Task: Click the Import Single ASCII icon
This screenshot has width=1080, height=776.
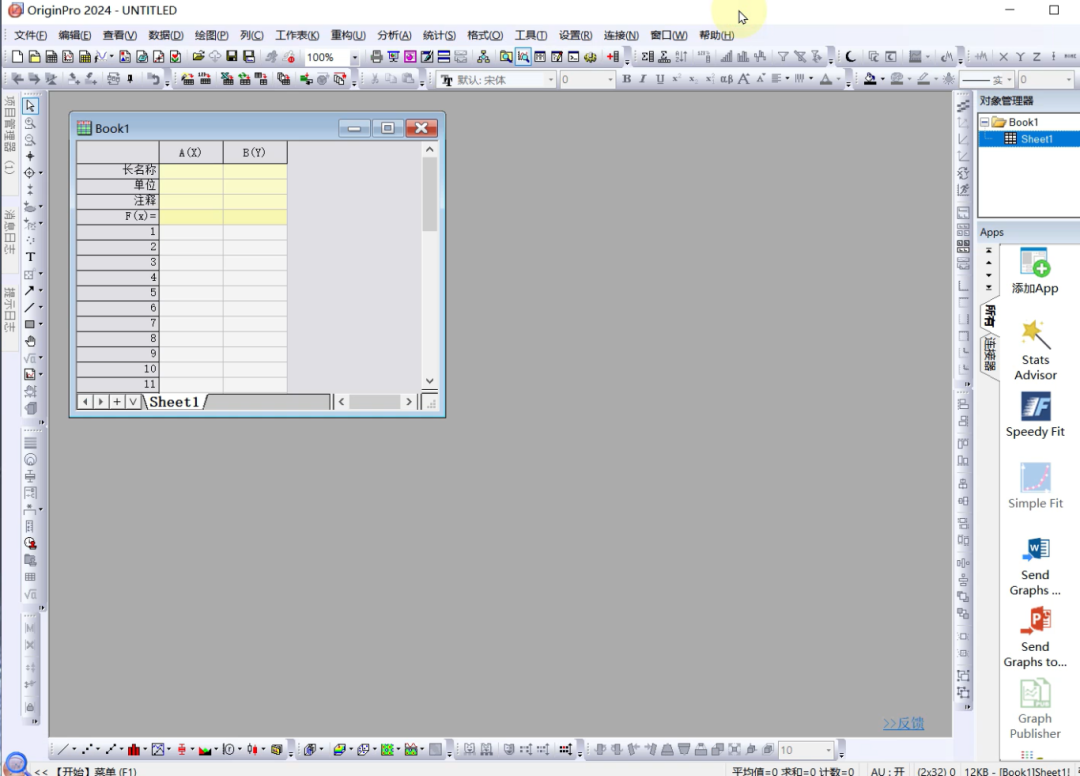Action: 205,79
